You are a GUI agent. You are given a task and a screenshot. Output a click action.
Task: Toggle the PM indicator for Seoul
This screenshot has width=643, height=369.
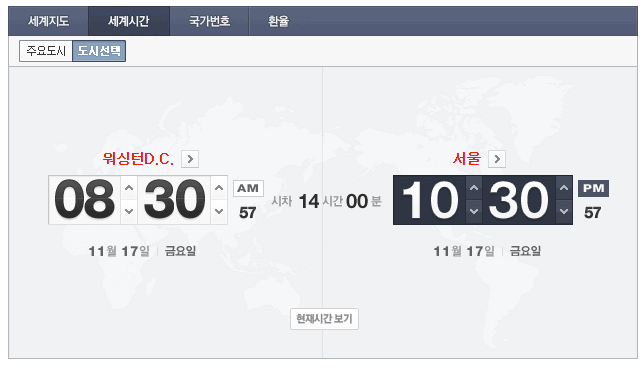(593, 189)
